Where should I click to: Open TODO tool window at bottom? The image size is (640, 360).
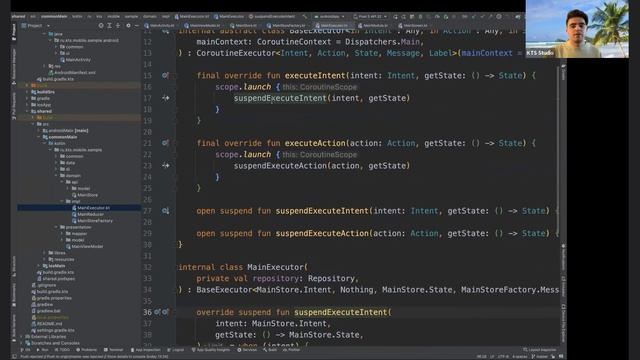62,350
